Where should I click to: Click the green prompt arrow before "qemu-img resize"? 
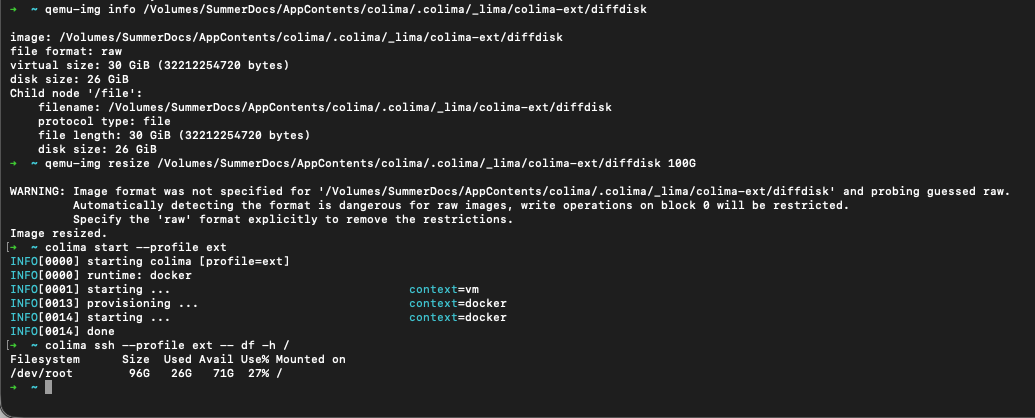click(13, 162)
